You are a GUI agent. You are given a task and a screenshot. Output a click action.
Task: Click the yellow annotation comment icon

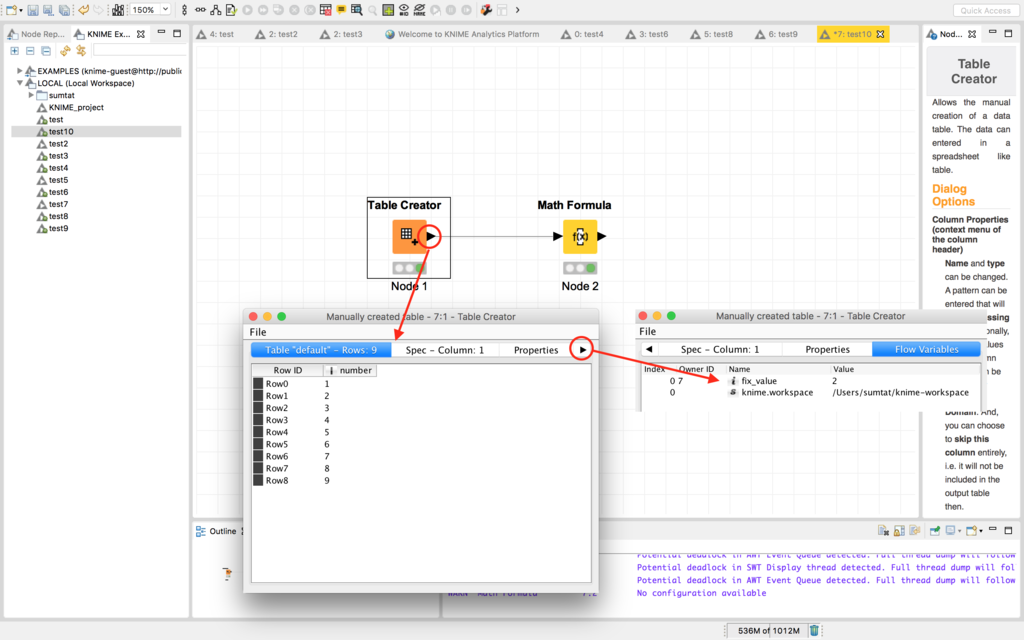(x=341, y=10)
